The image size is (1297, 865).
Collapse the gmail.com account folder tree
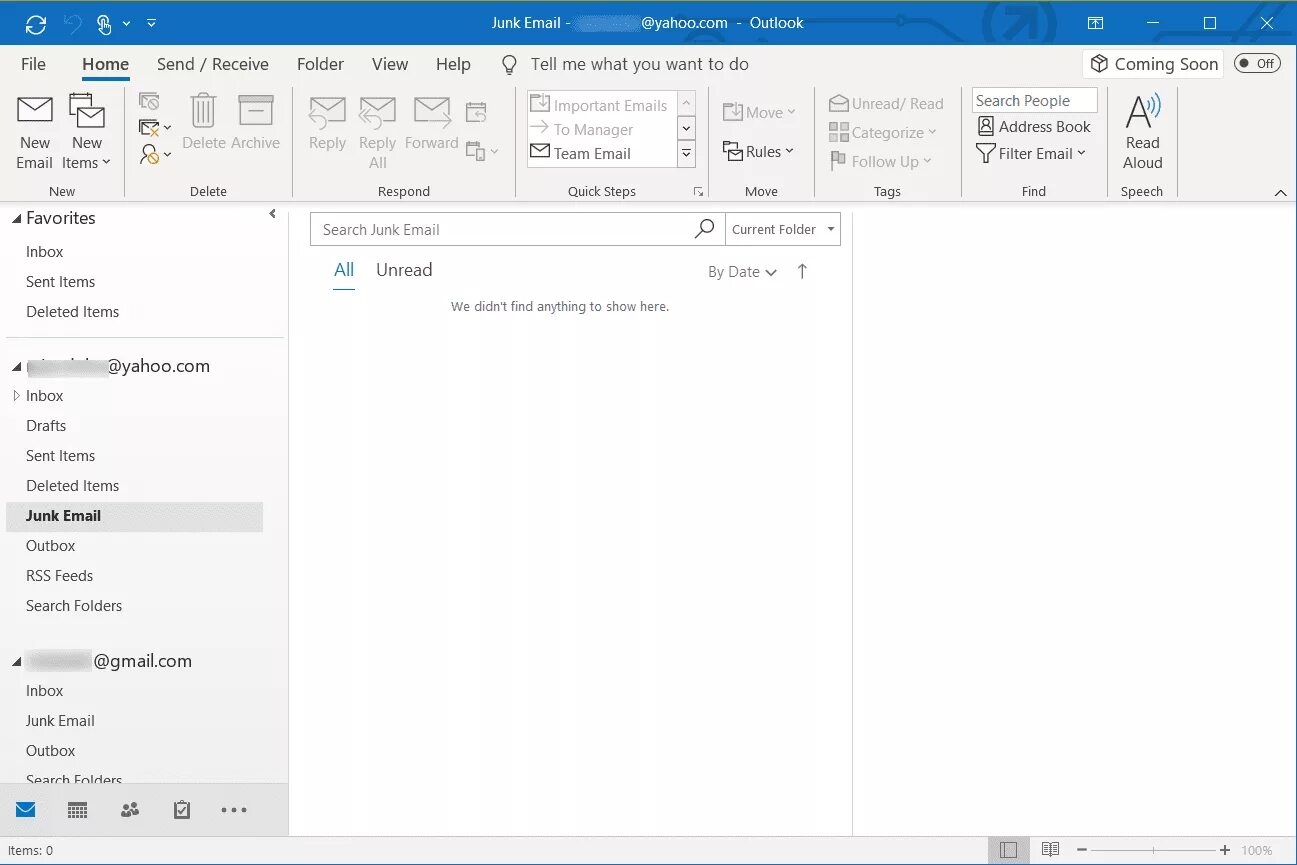[16, 661]
